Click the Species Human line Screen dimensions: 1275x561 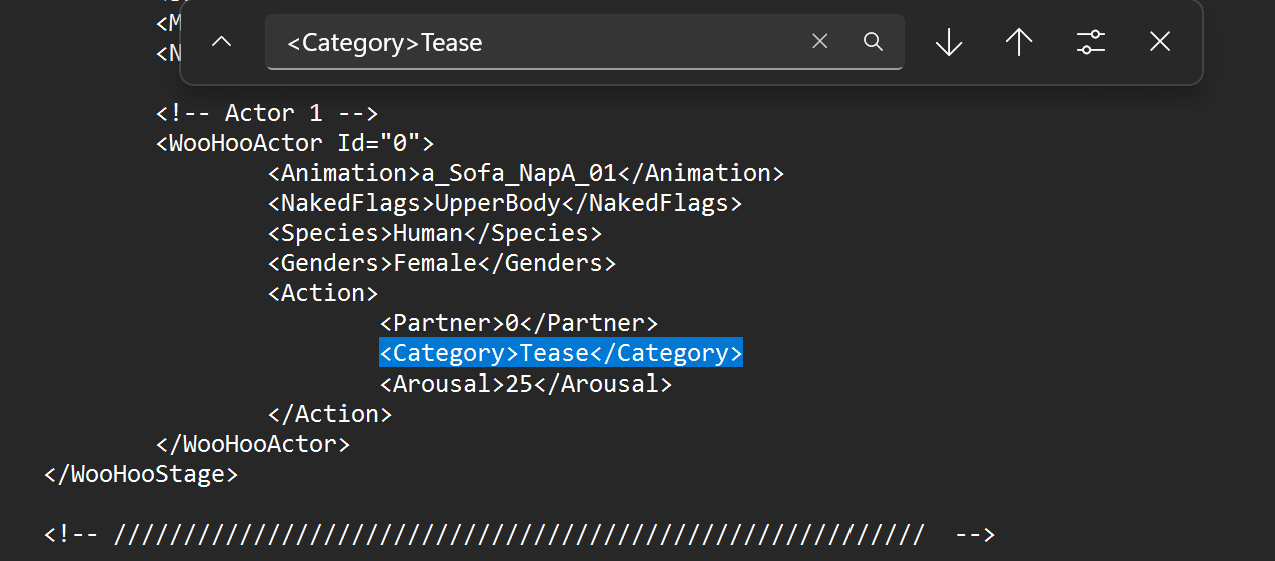point(435,233)
